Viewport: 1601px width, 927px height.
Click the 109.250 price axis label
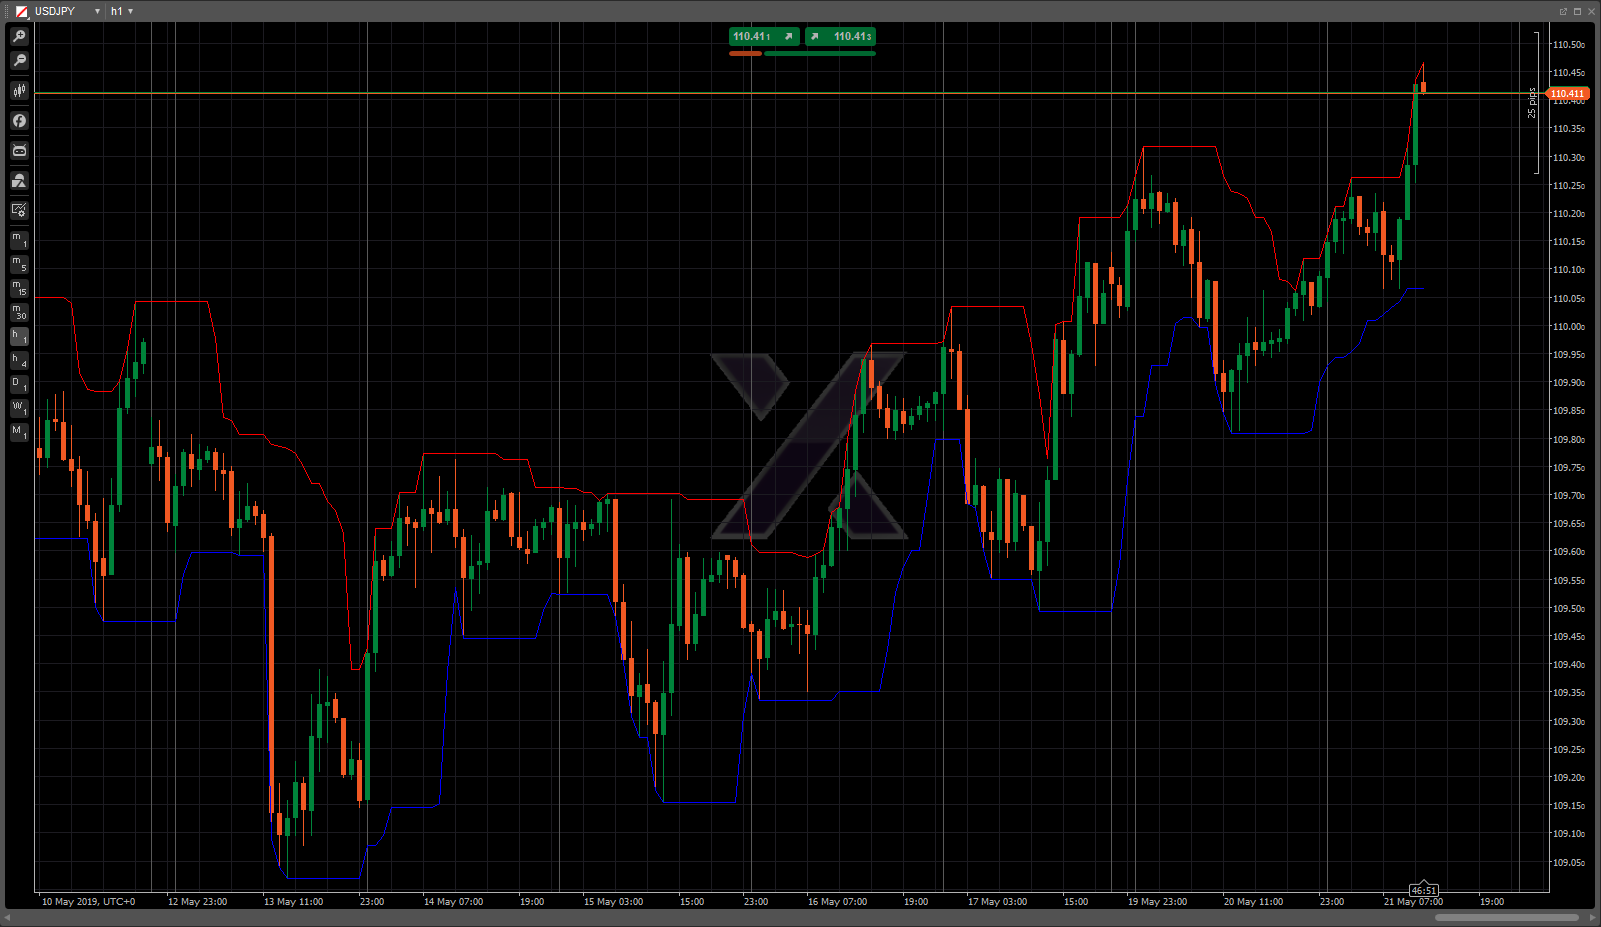(x=1568, y=749)
